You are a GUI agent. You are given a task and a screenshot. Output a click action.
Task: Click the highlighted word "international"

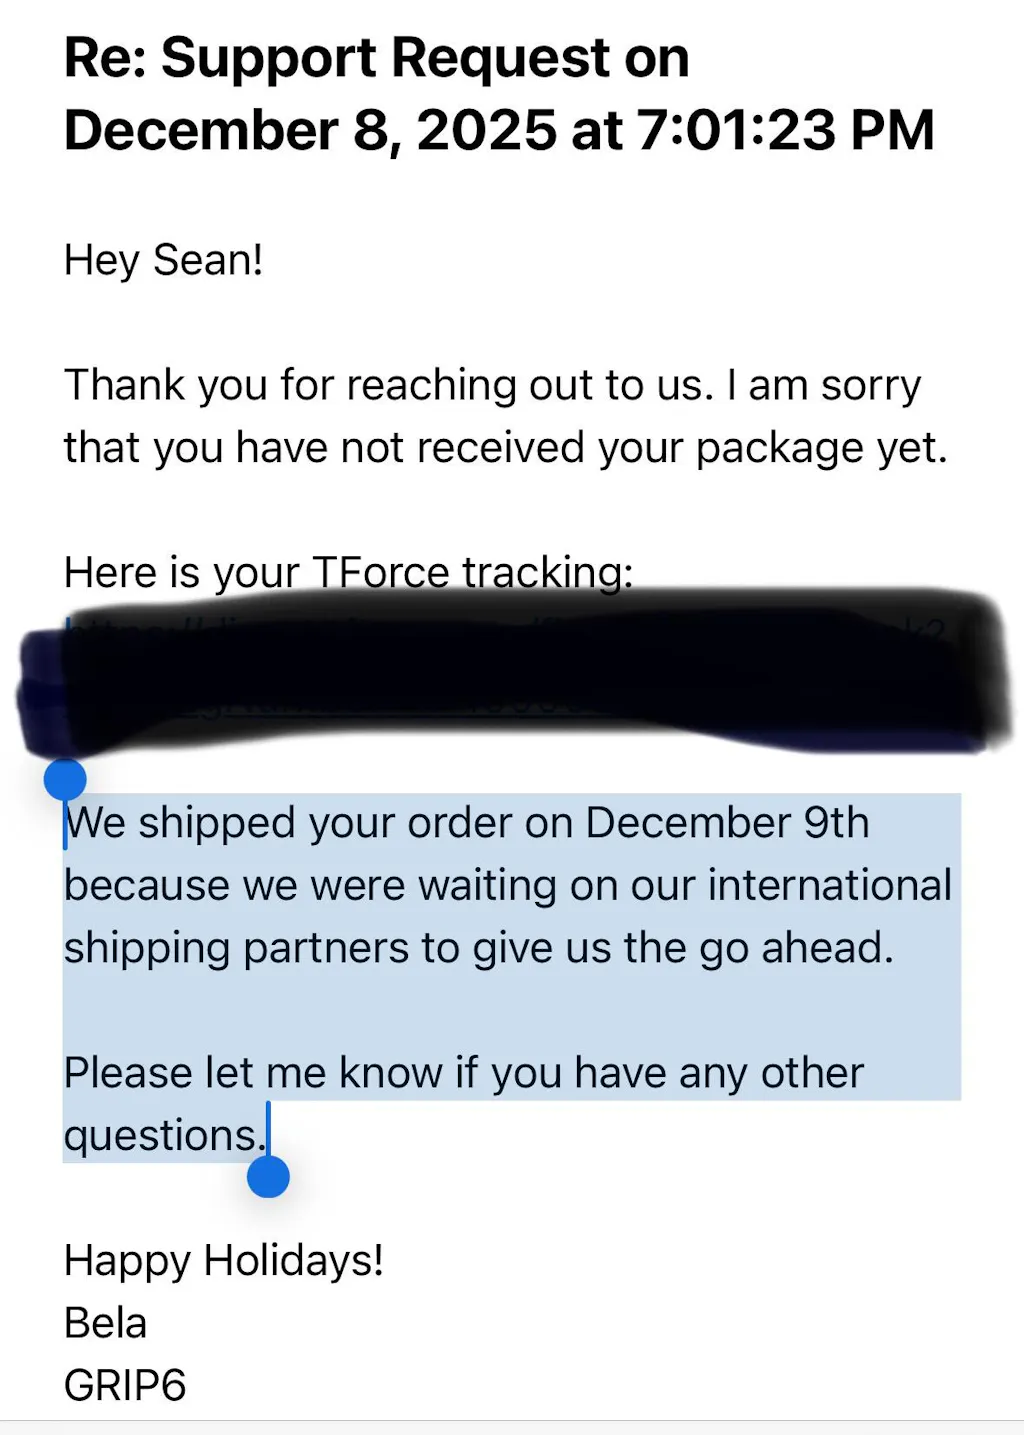click(829, 886)
